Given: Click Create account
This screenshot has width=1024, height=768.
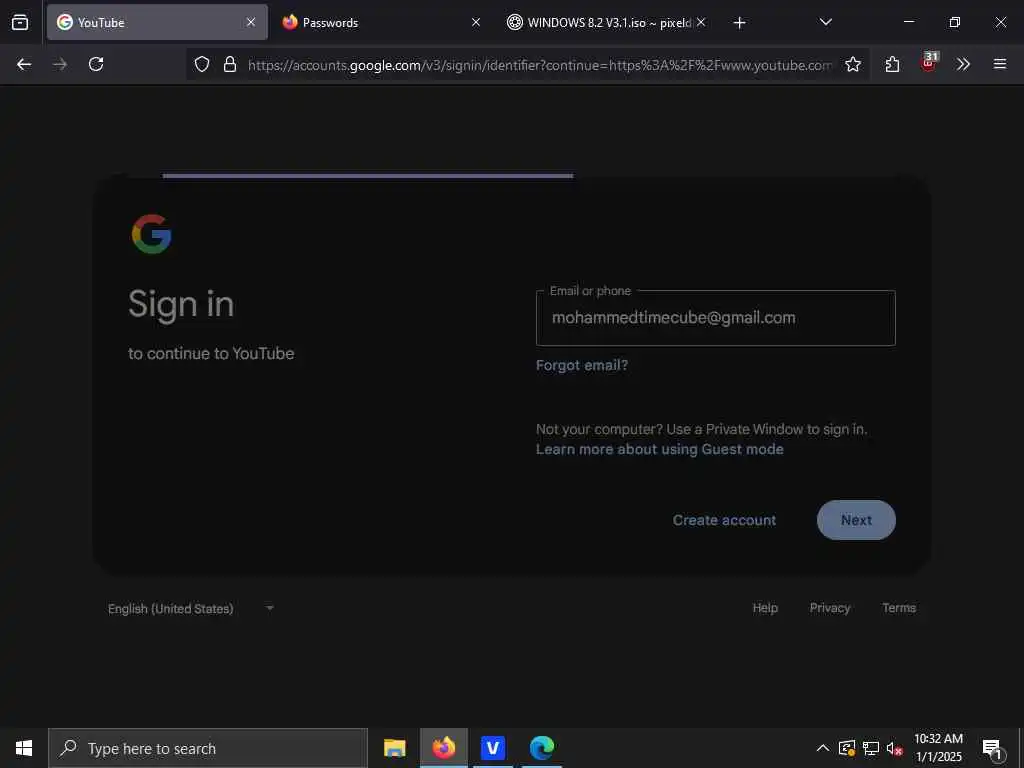Looking at the screenshot, I should coord(724,520).
